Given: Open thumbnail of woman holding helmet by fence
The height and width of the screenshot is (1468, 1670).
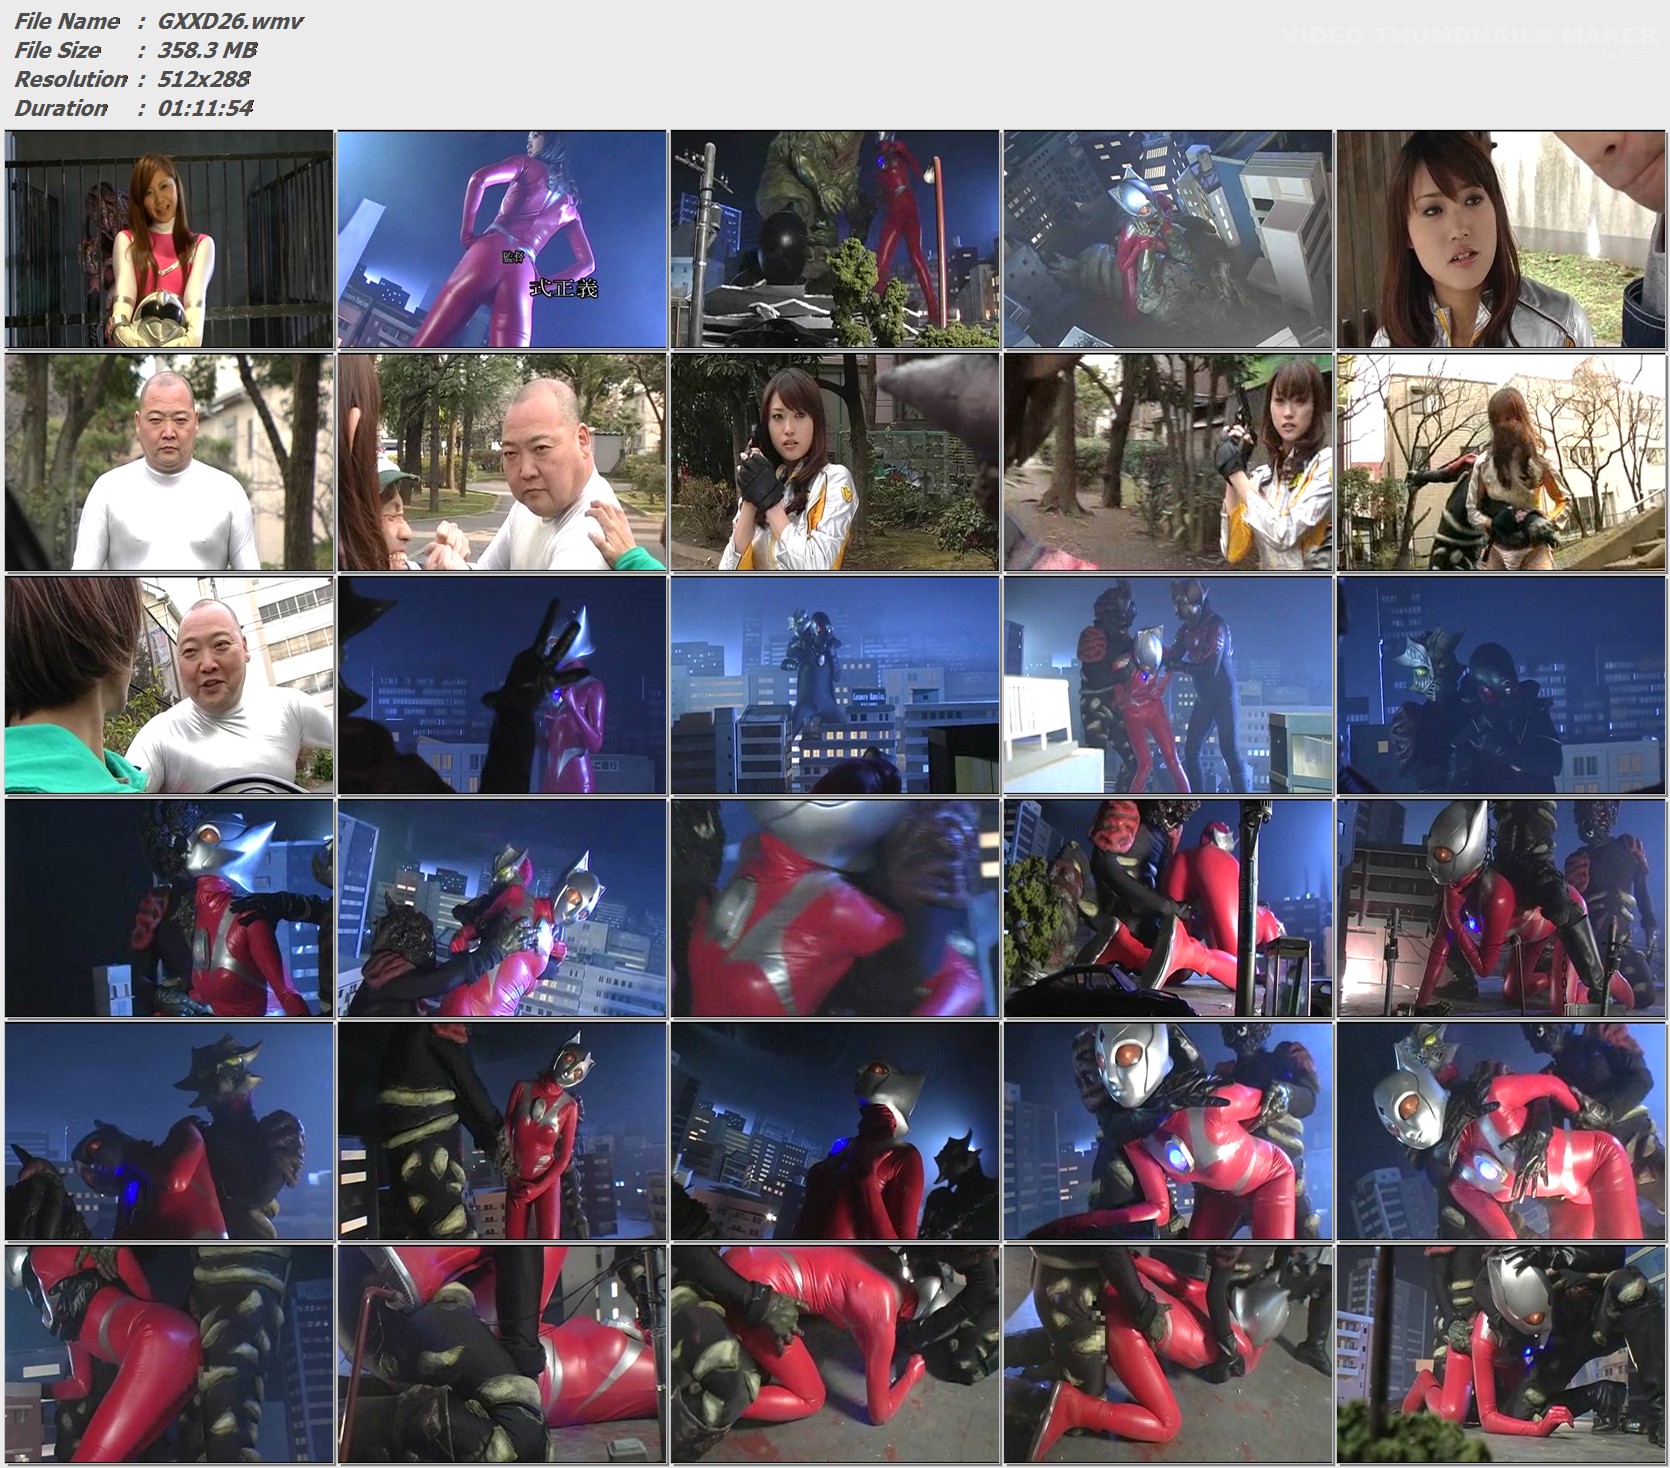Looking at the screenshot, I should pos(169,239).
